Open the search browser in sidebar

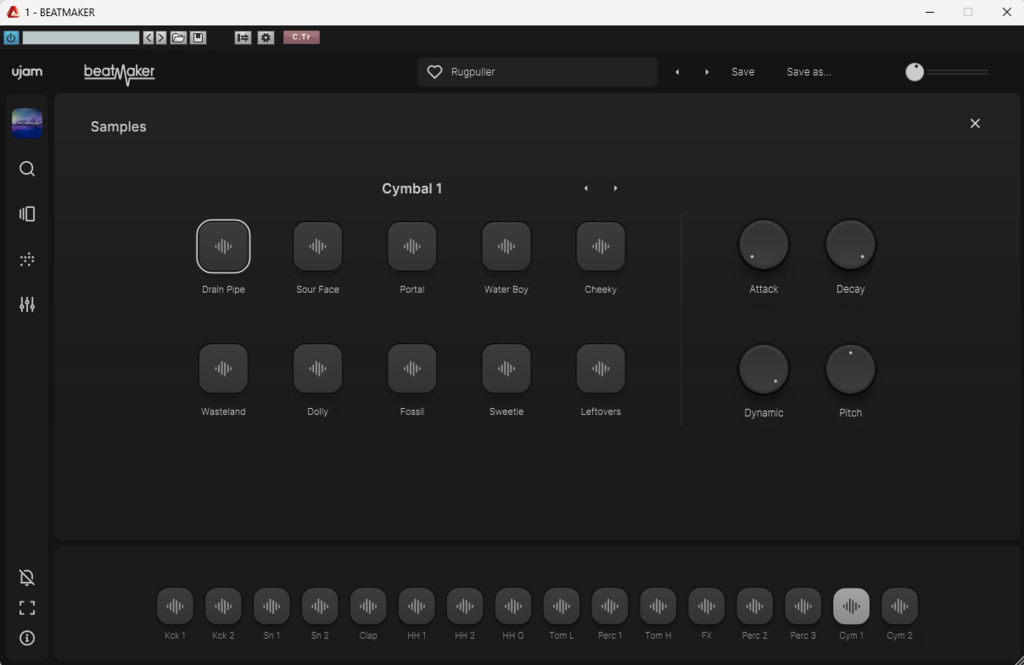[27, 169]
